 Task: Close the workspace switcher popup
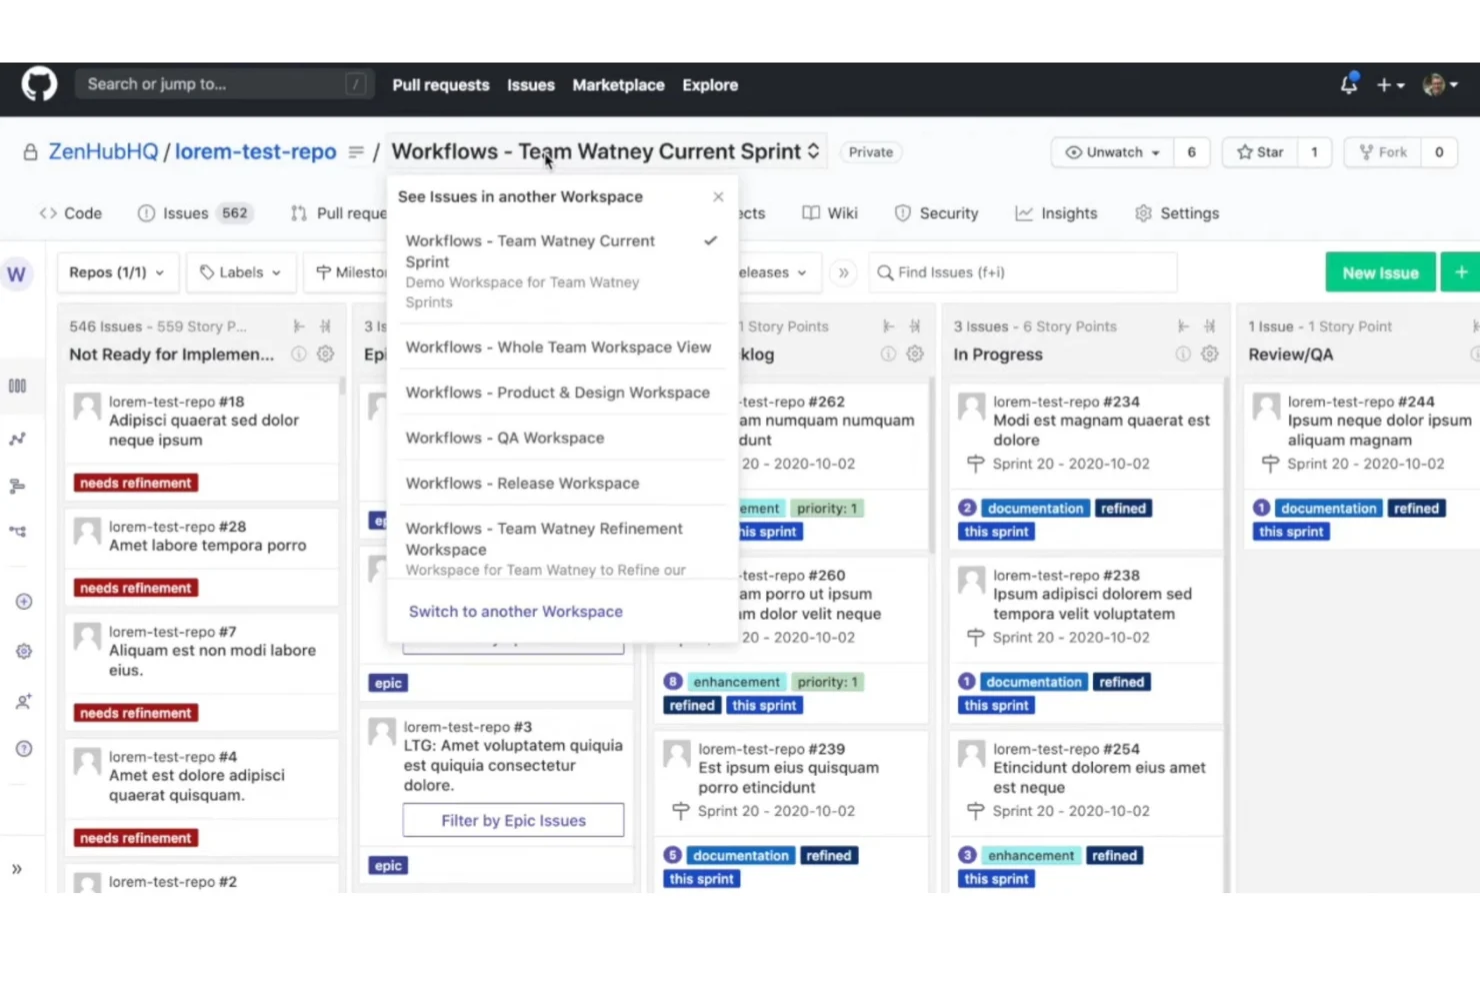718,197
